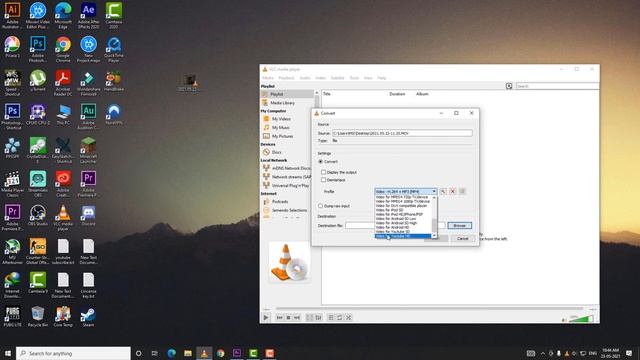Image resolution: width=640 pixels, height=360 pixels.
Task: Toggle the VLC random shuffle button
Action: 348,317
